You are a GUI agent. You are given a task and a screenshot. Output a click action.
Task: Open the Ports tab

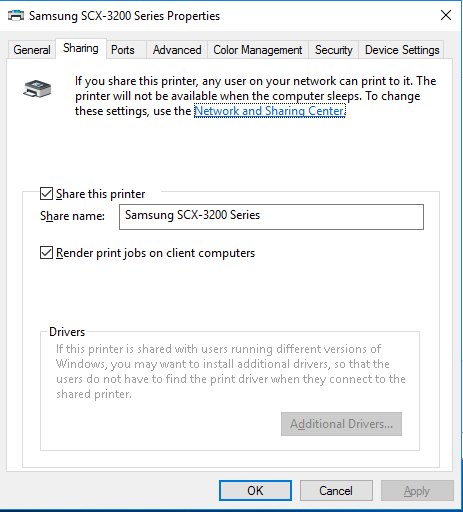123,50
